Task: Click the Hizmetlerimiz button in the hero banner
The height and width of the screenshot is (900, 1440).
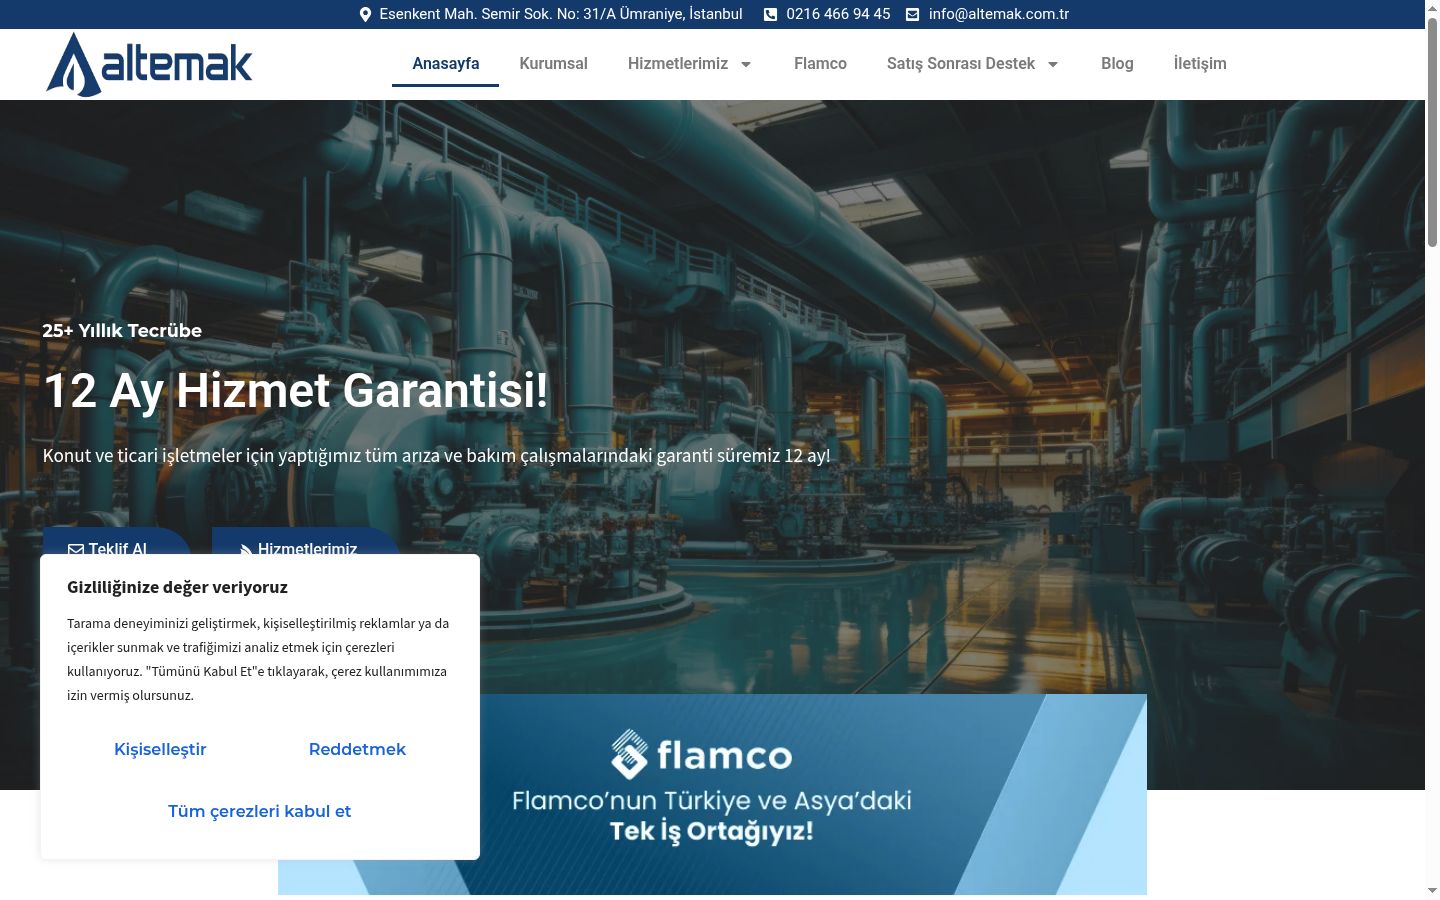Action: [x=306, y=542]
